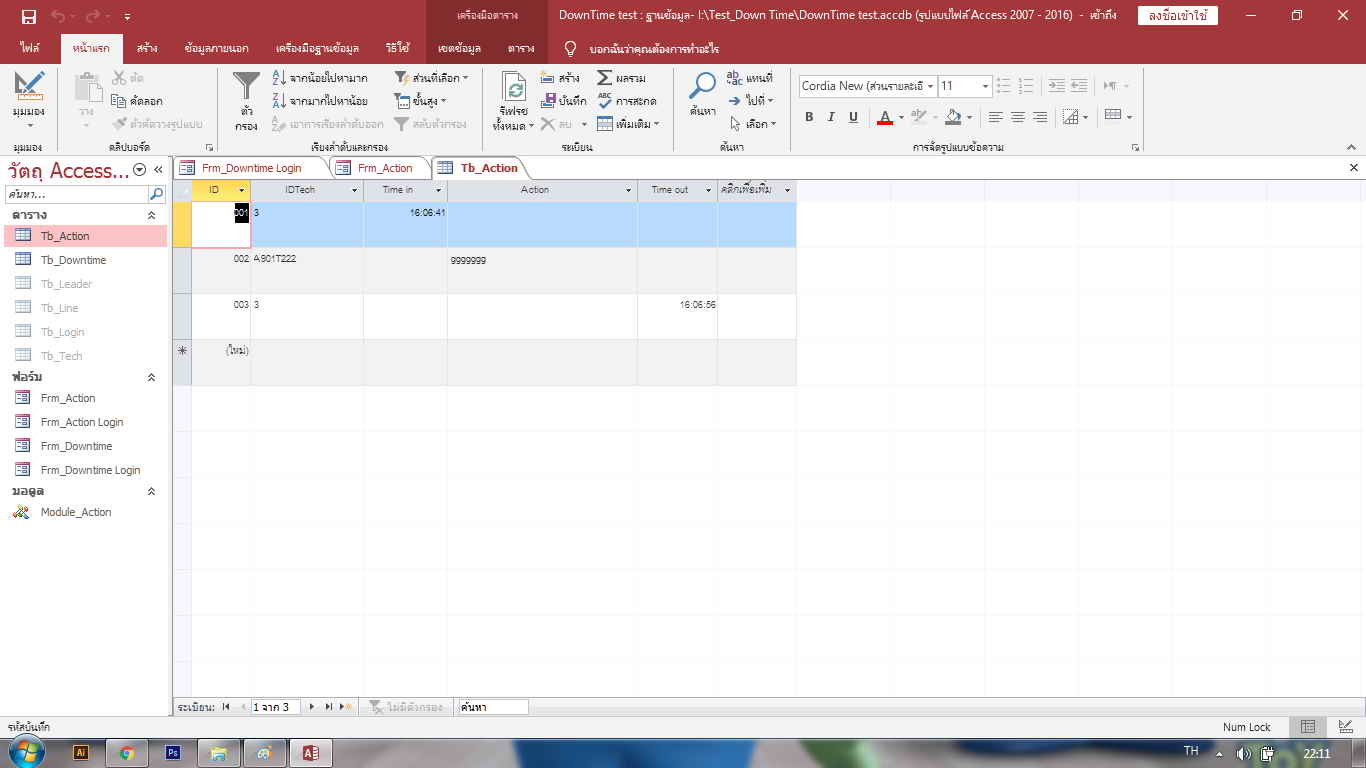Open font size dropdown showing 11
Image resolution: width=1366 pixels, height=768 pixels.
[985, 86]
